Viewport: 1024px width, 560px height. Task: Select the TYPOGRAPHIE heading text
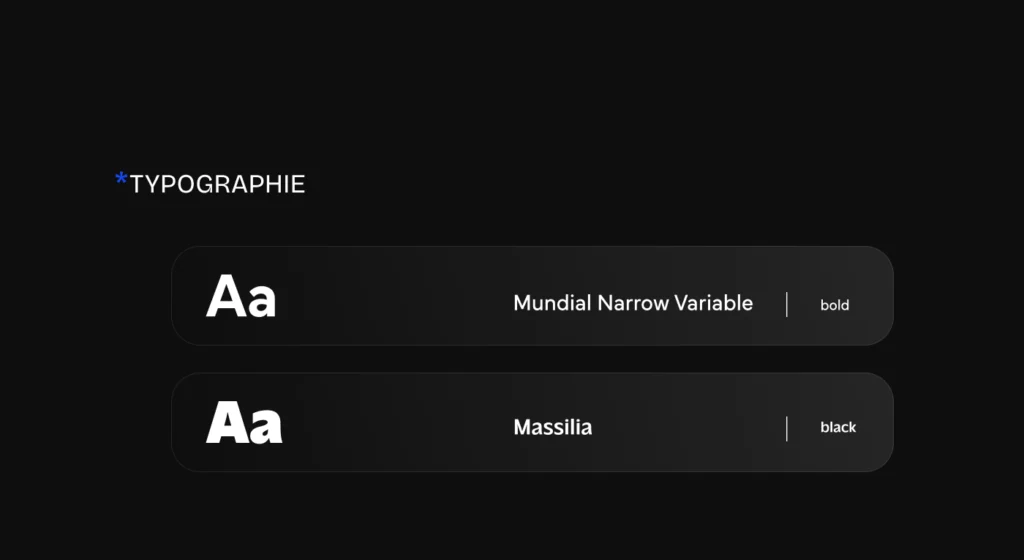[x=217, y=185]
